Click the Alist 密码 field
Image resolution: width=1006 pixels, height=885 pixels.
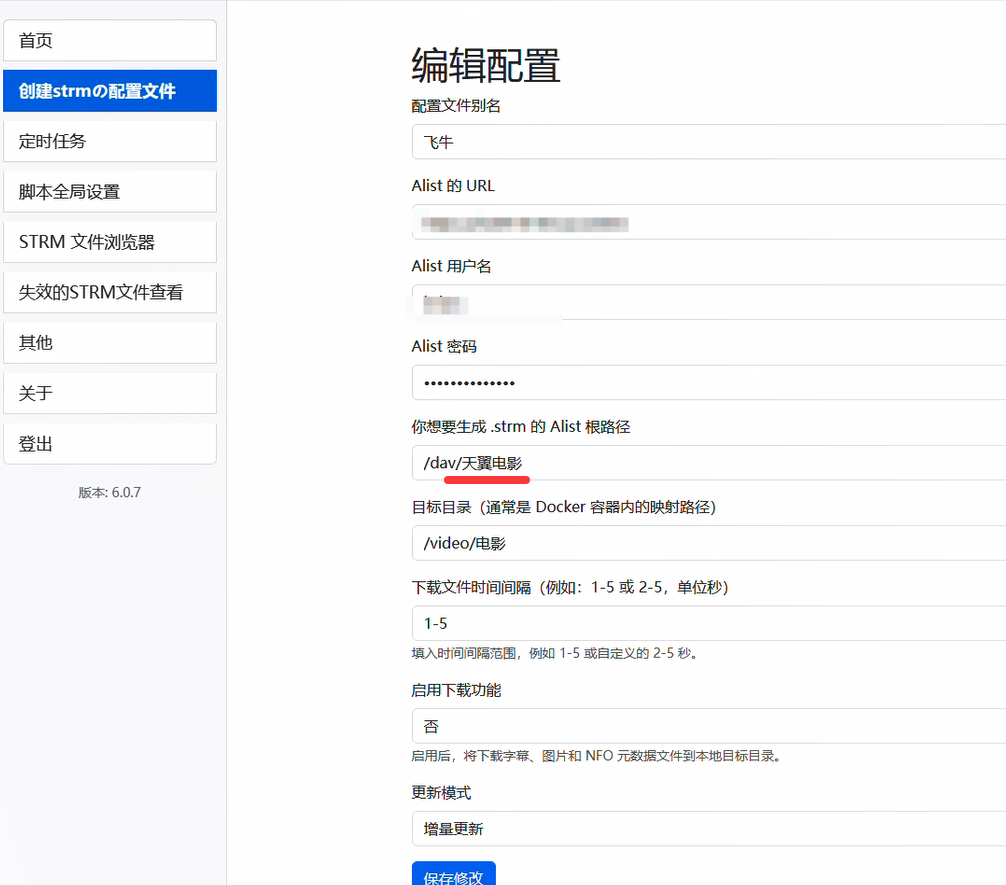tap(708, 382)
